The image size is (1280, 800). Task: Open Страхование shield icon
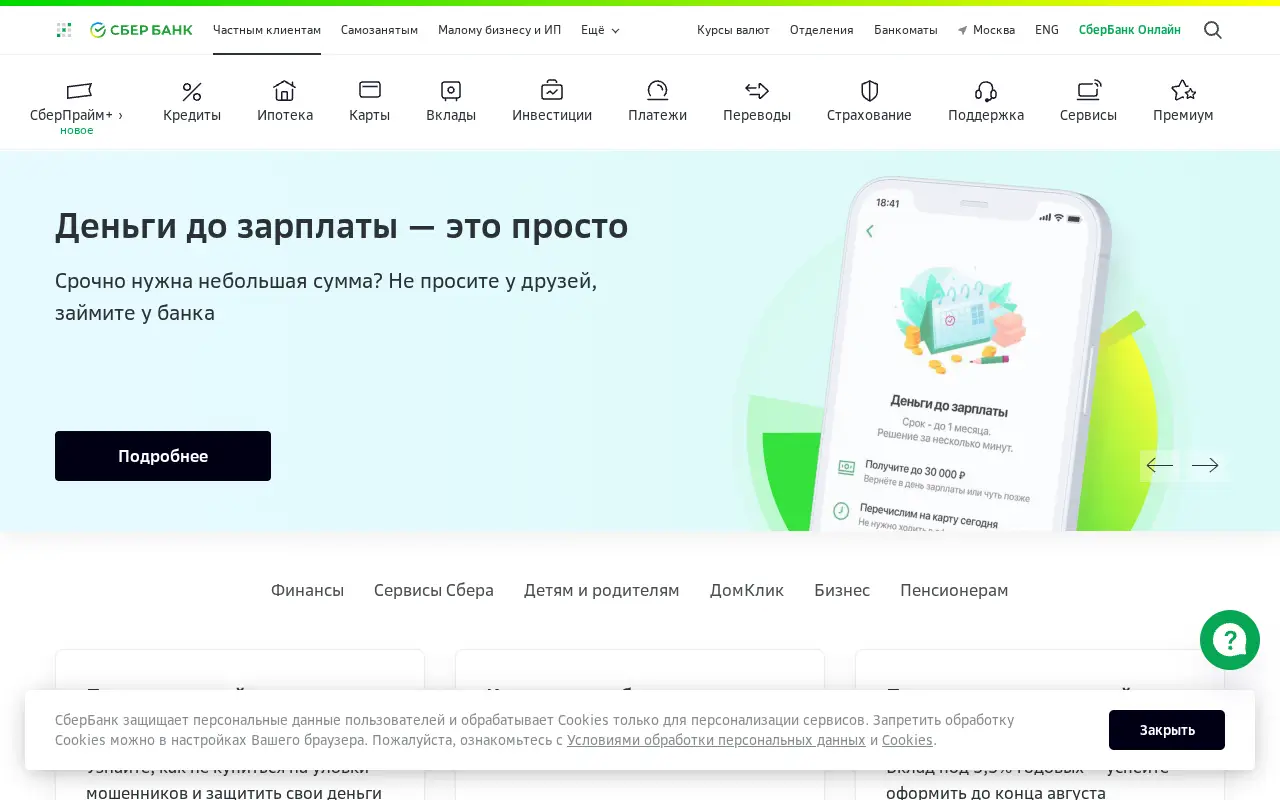[869, 91]
